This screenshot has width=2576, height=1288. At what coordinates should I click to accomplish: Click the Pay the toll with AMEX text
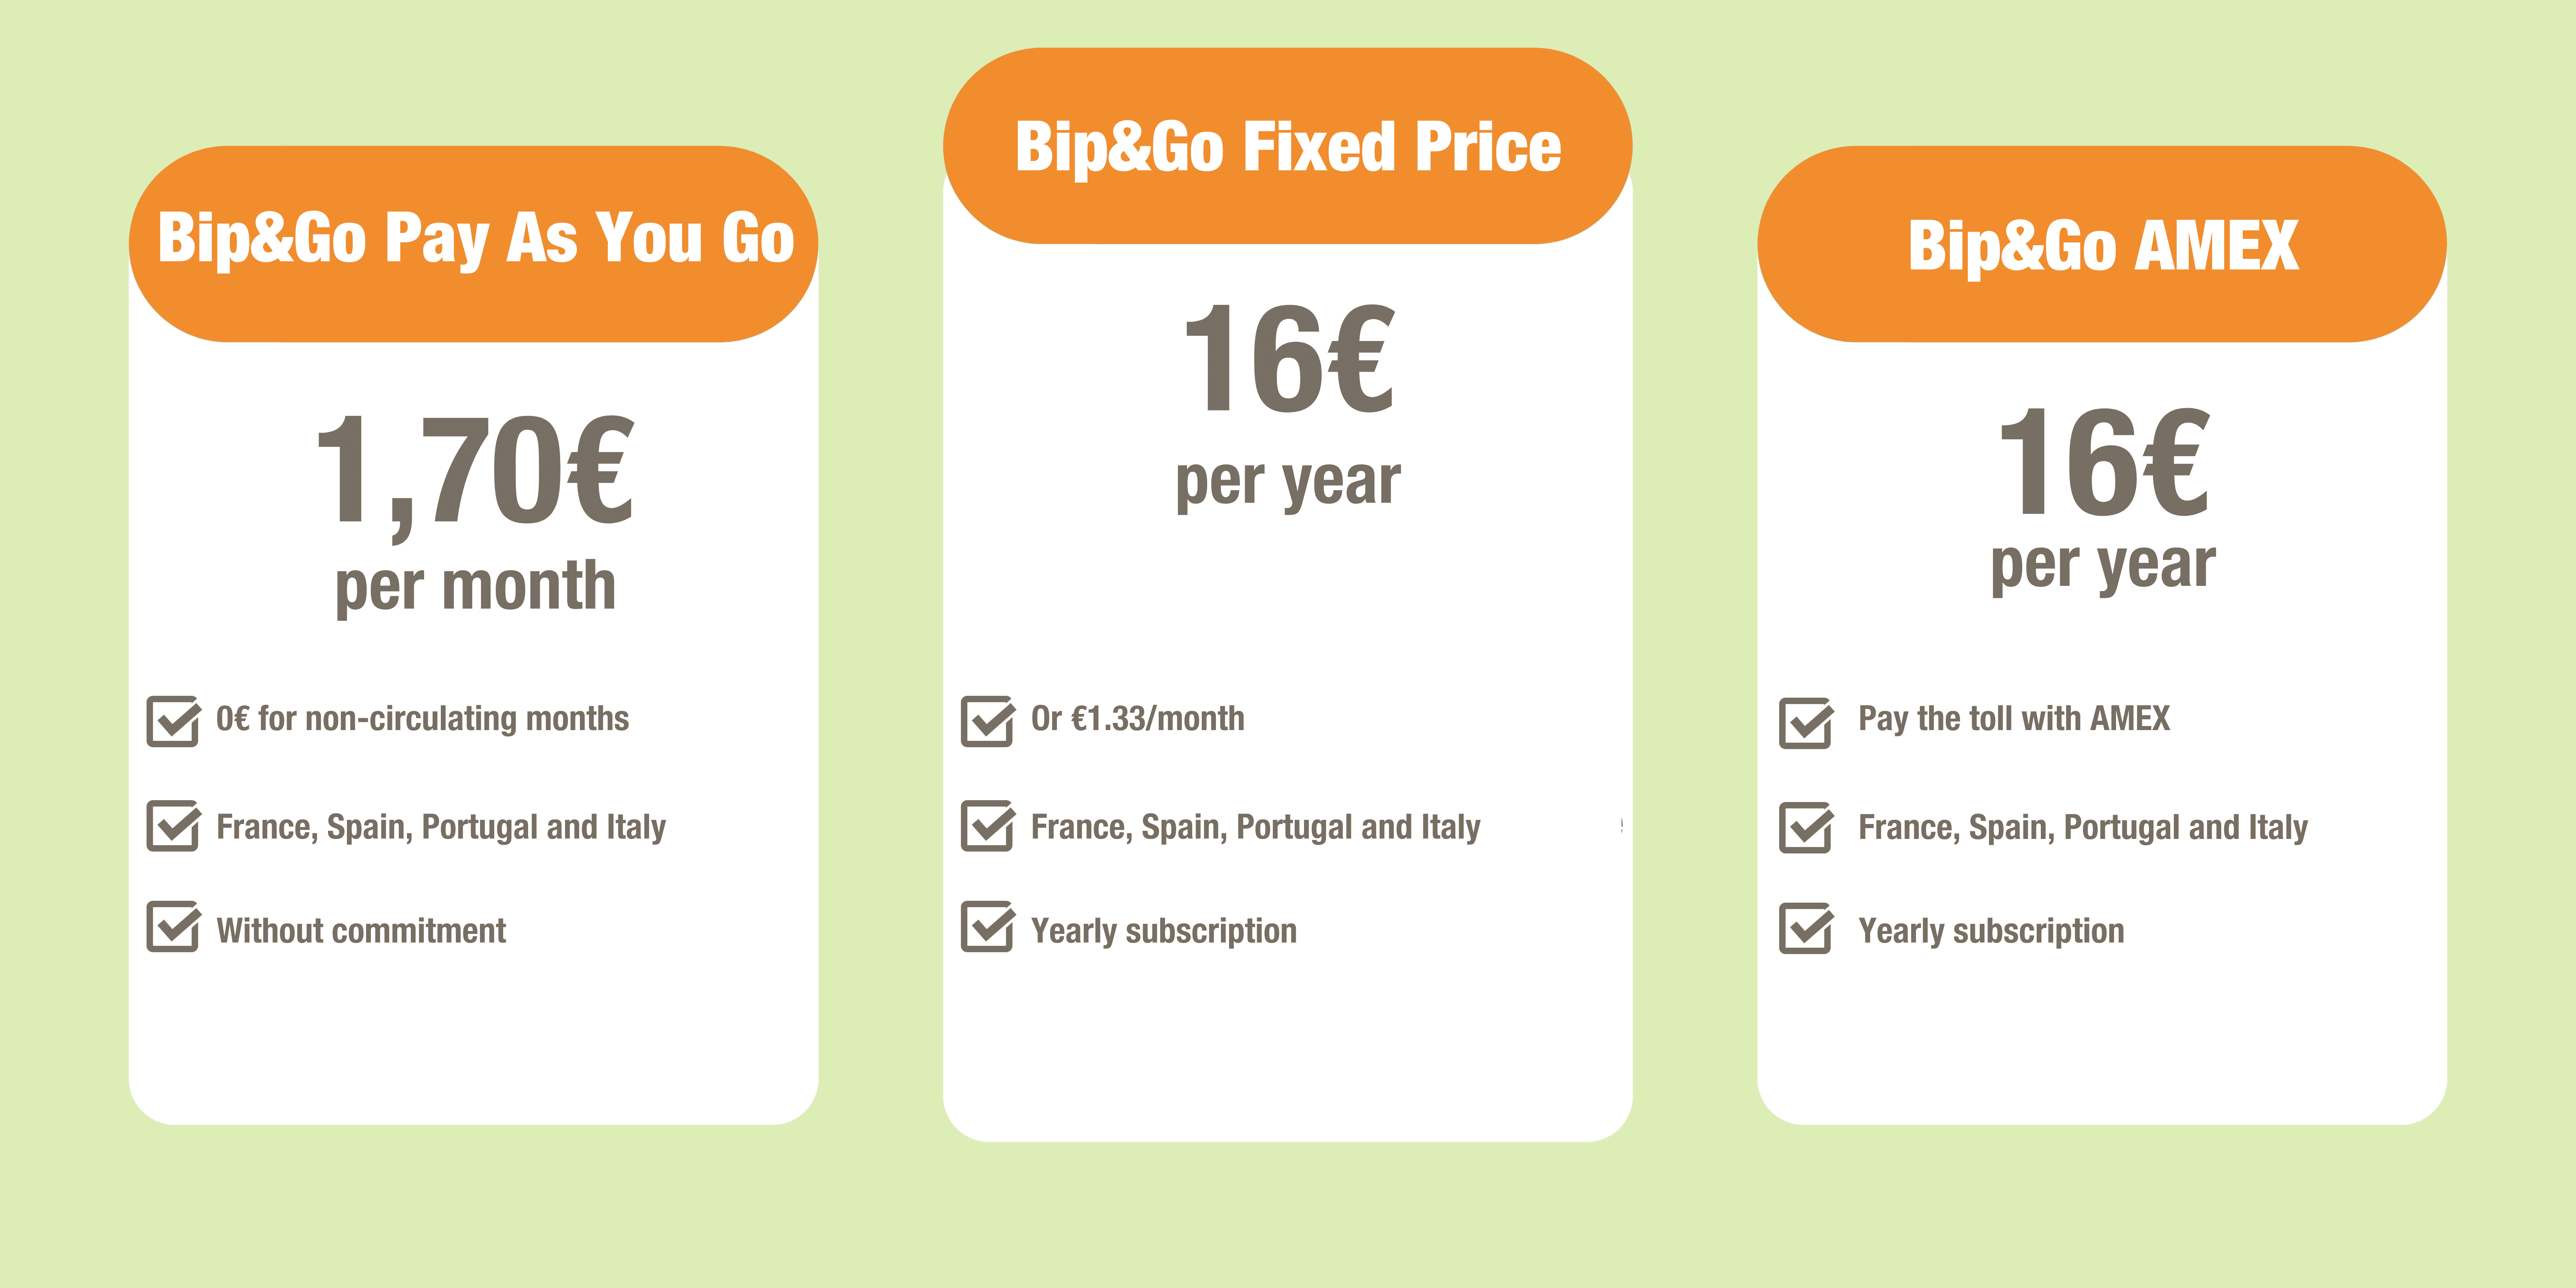tap(2014, 719)
